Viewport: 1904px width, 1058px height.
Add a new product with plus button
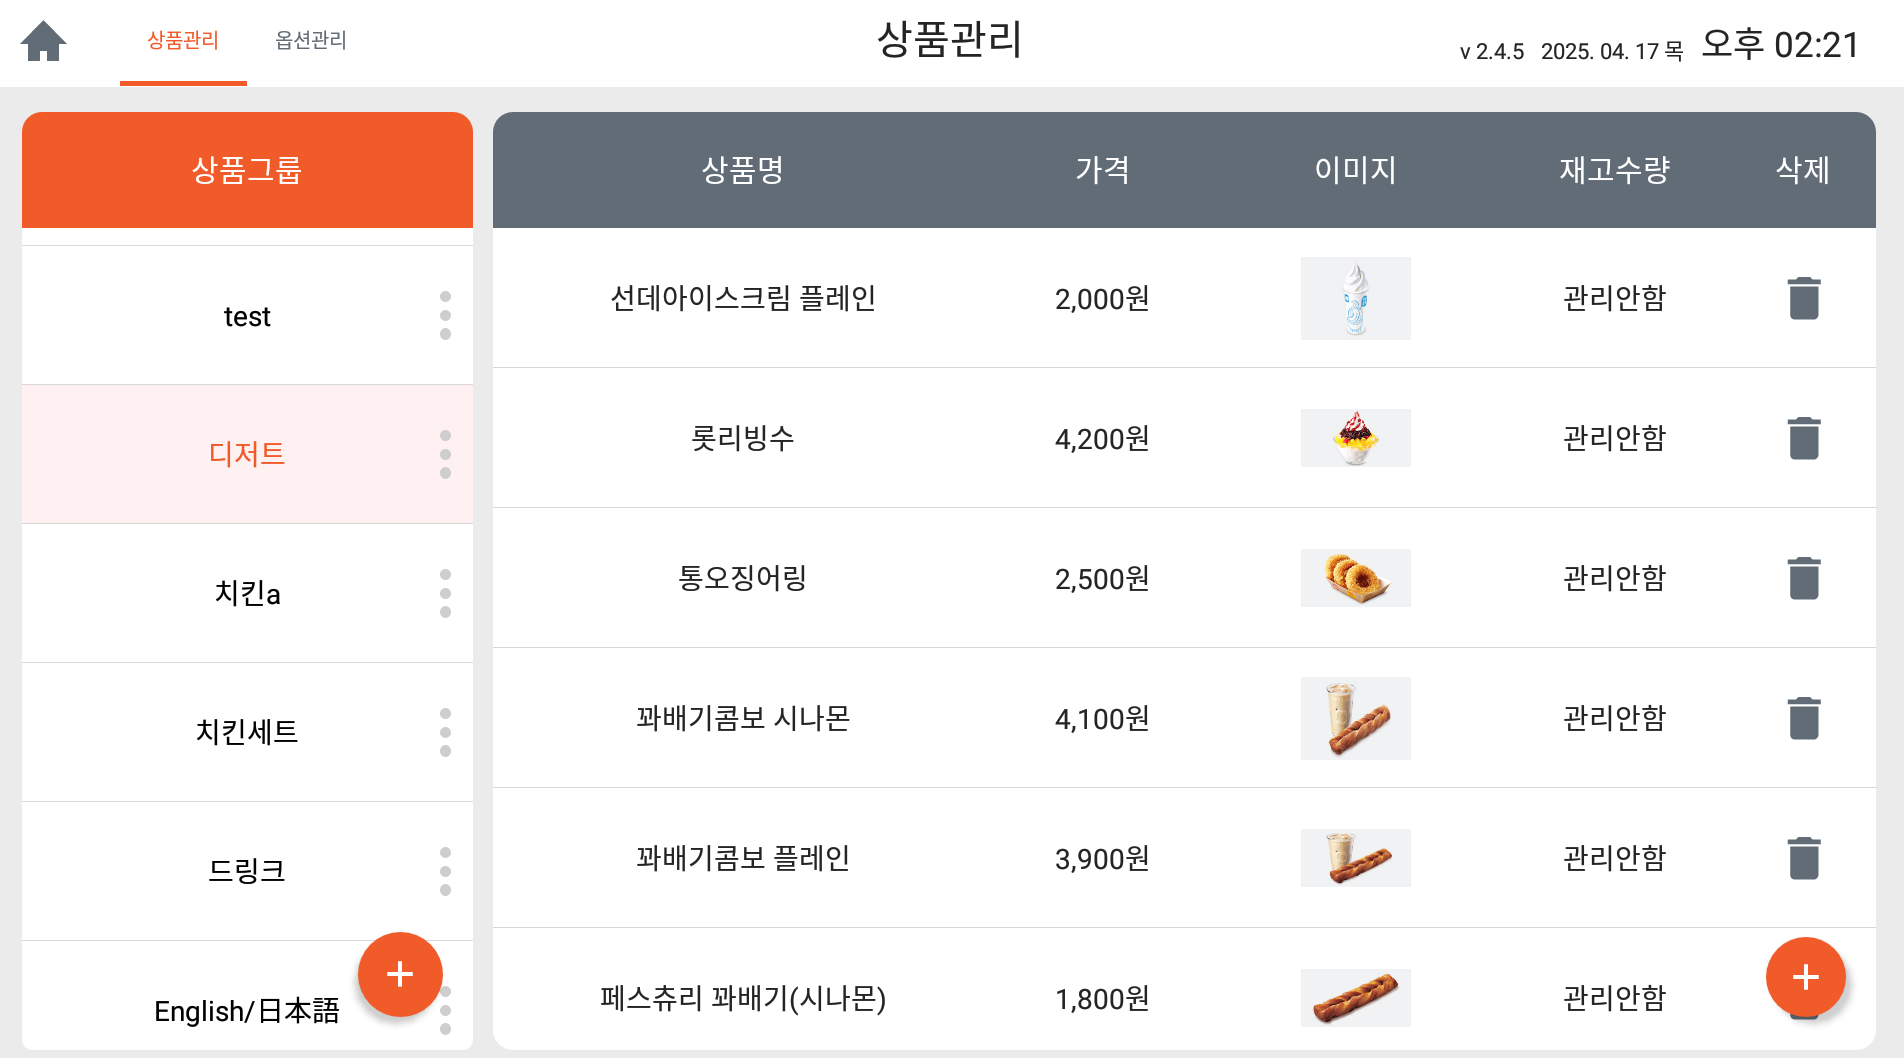(1806, 977)
